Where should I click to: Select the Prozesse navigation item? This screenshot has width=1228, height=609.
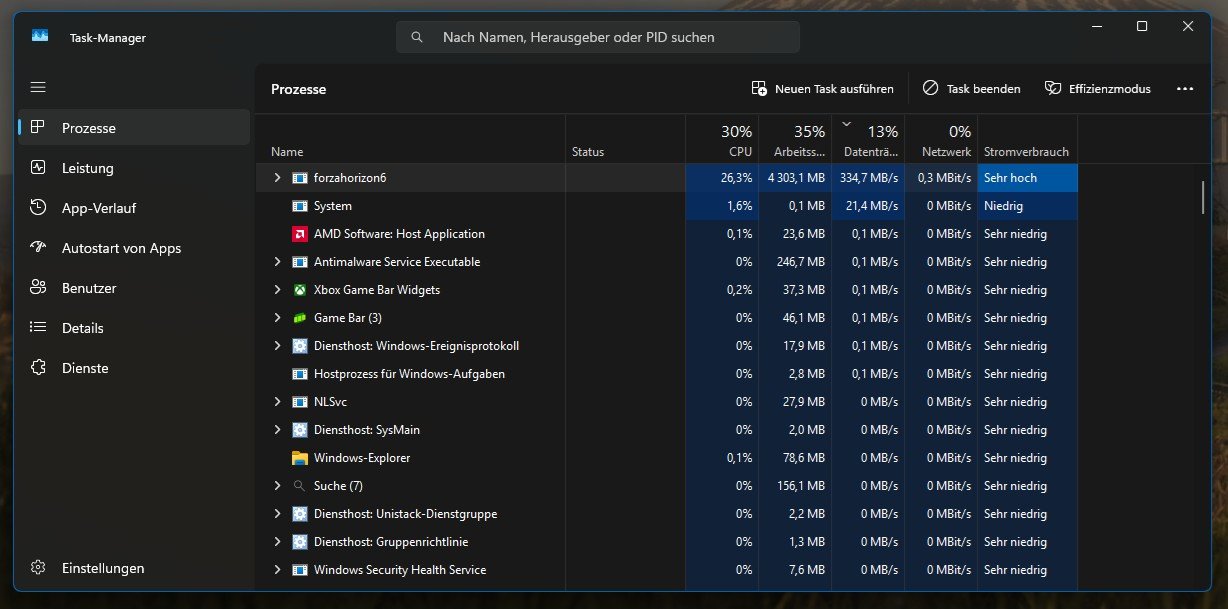pyautogui.click(x=134, y=128)
